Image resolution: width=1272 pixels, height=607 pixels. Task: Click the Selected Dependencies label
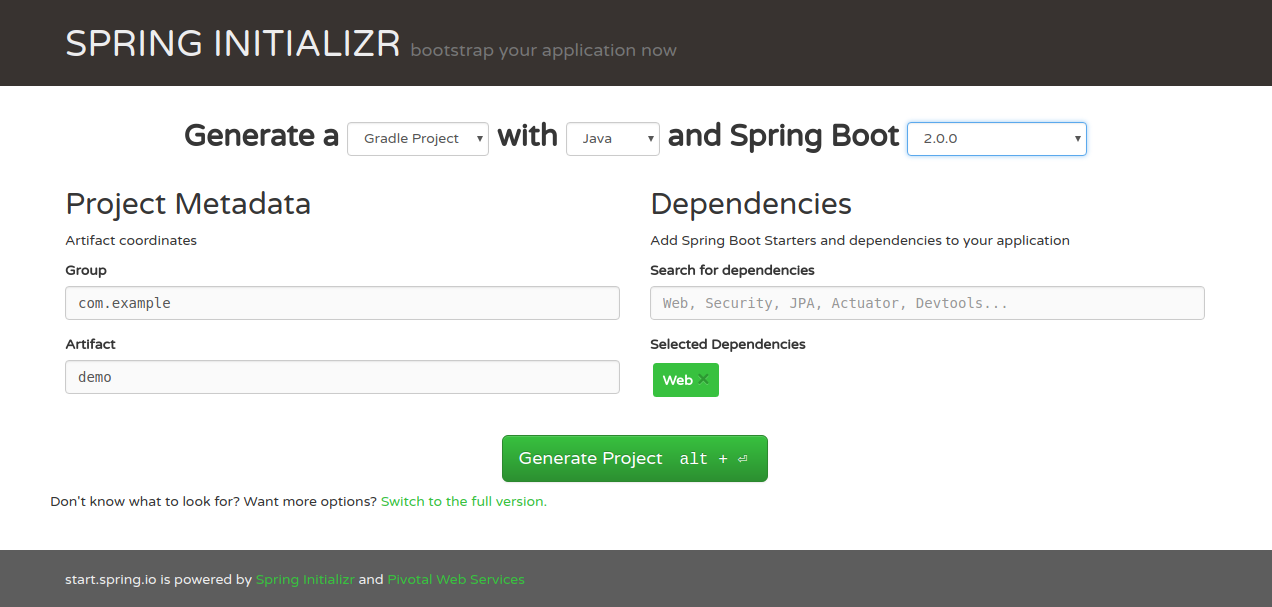(x=728, y=344)
